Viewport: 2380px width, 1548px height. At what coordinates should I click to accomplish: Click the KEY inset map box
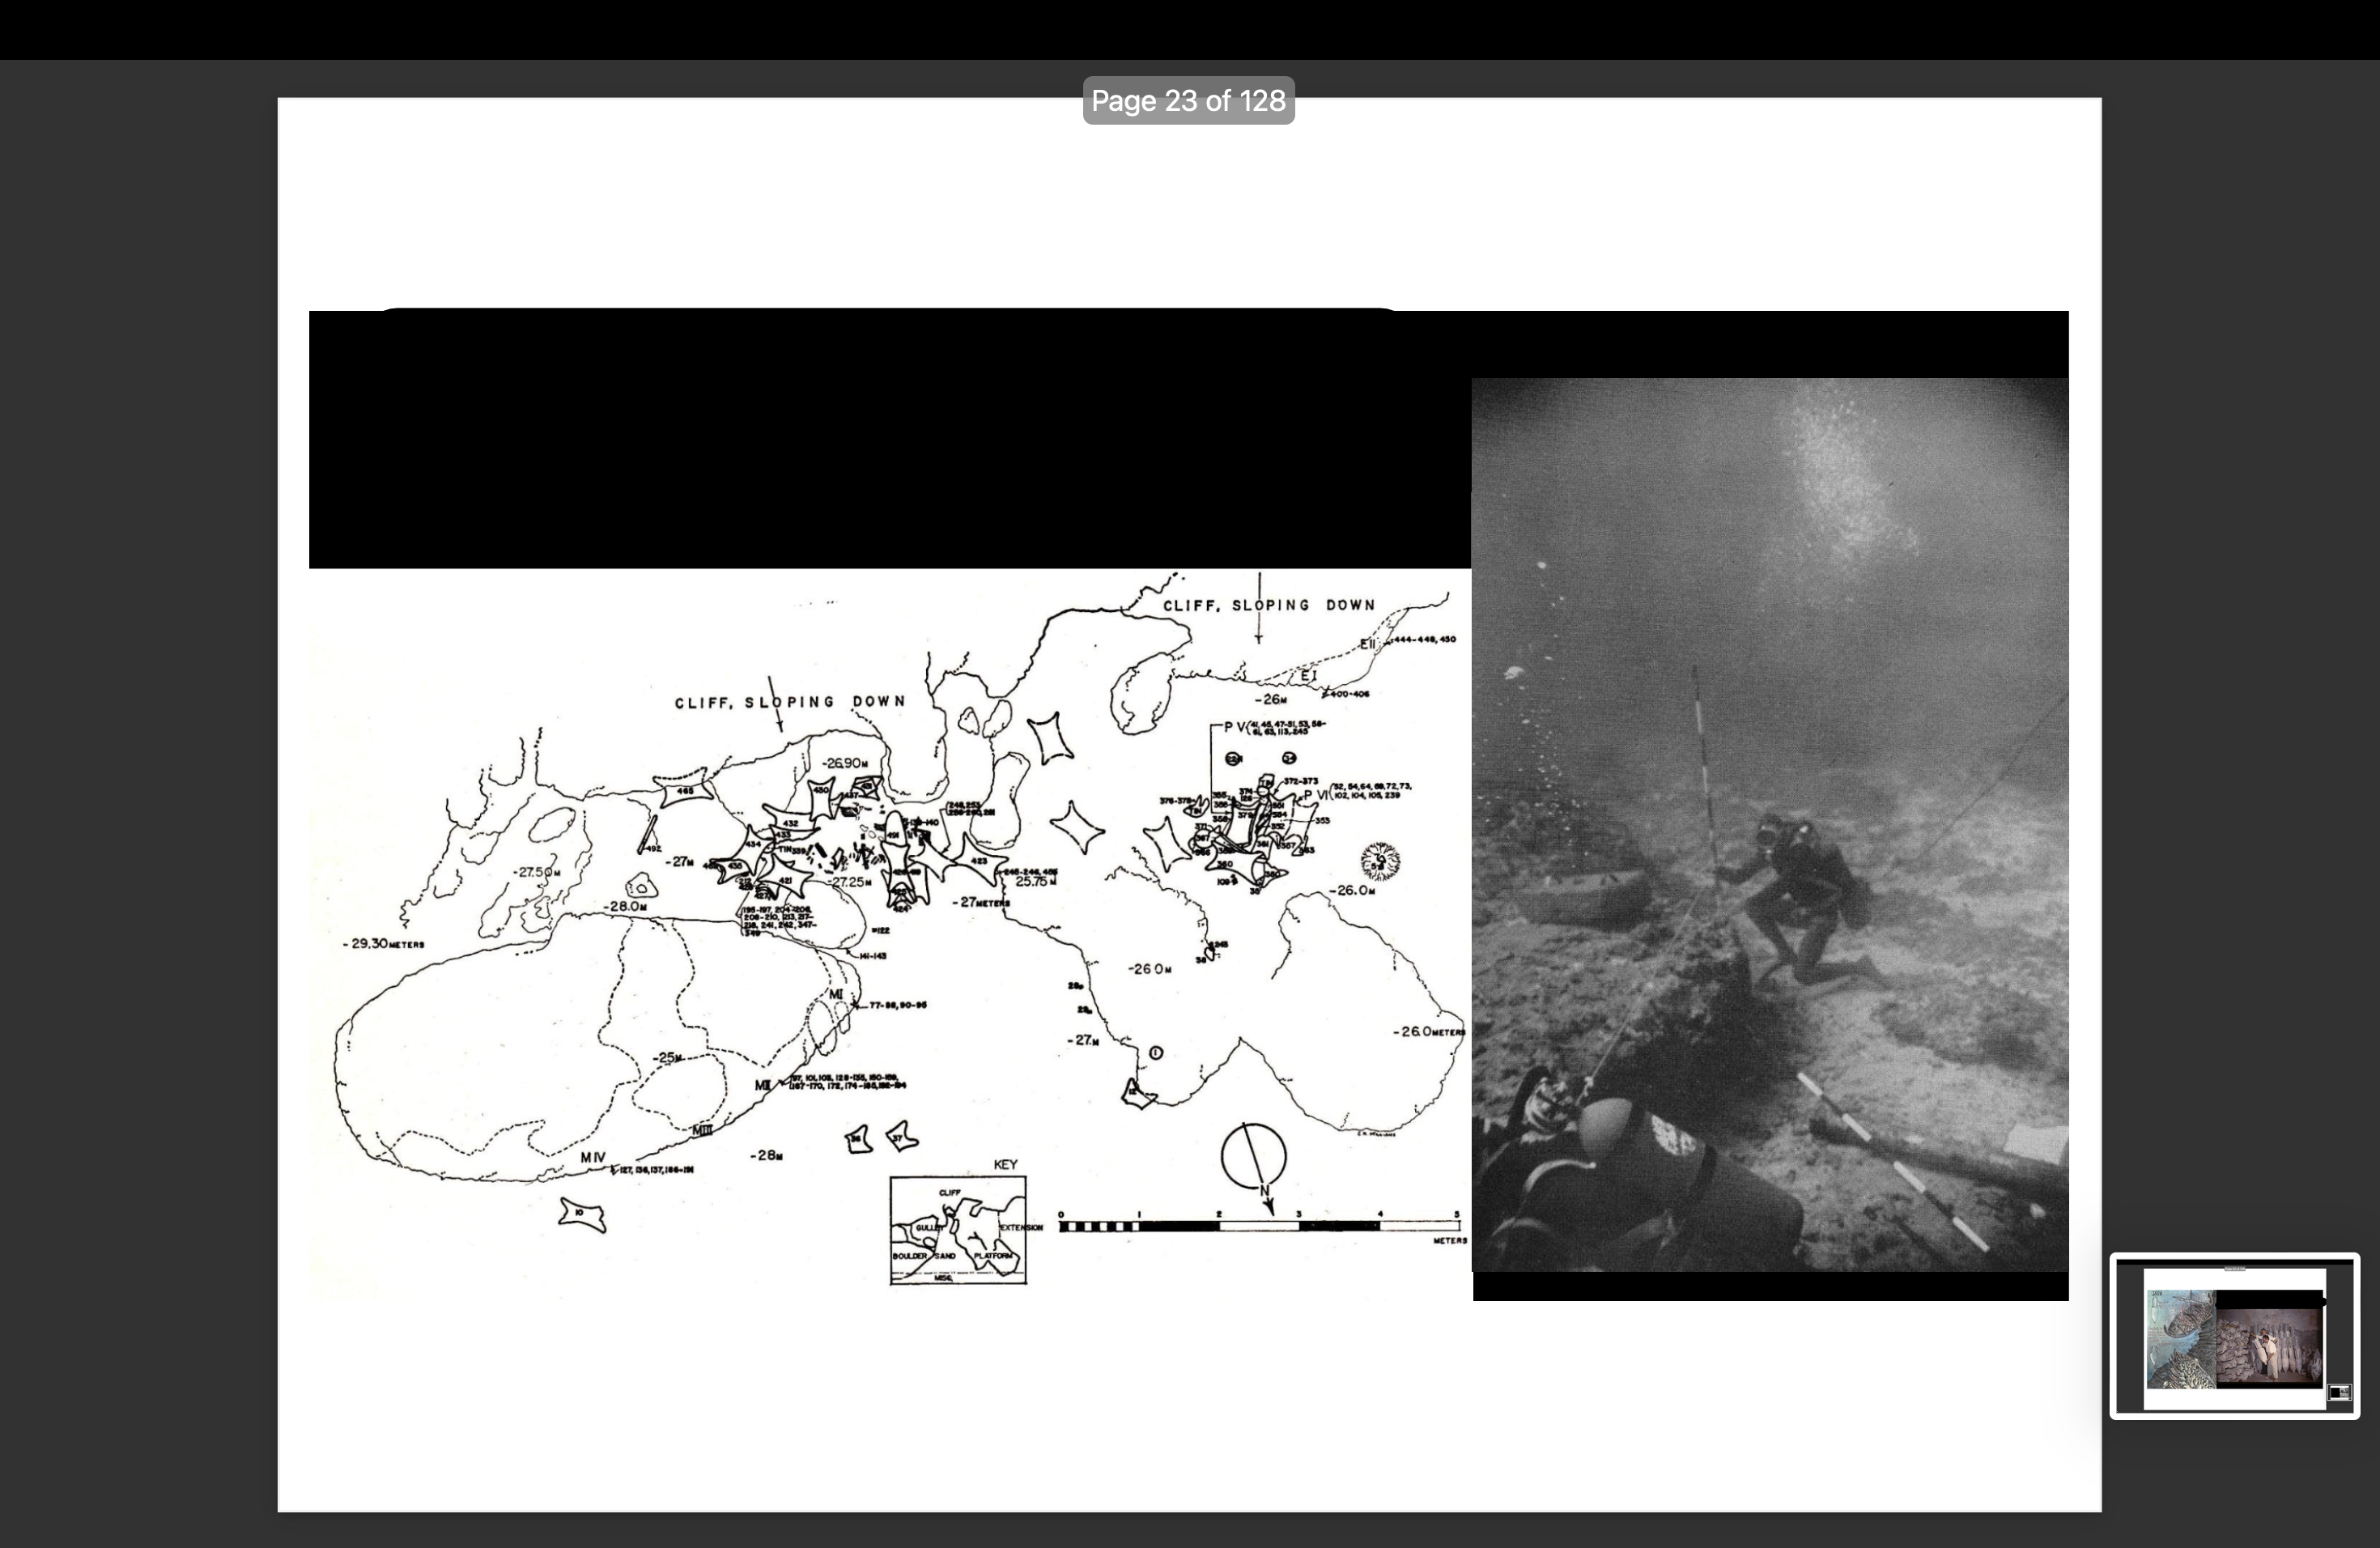click(x=958, y=1231)
